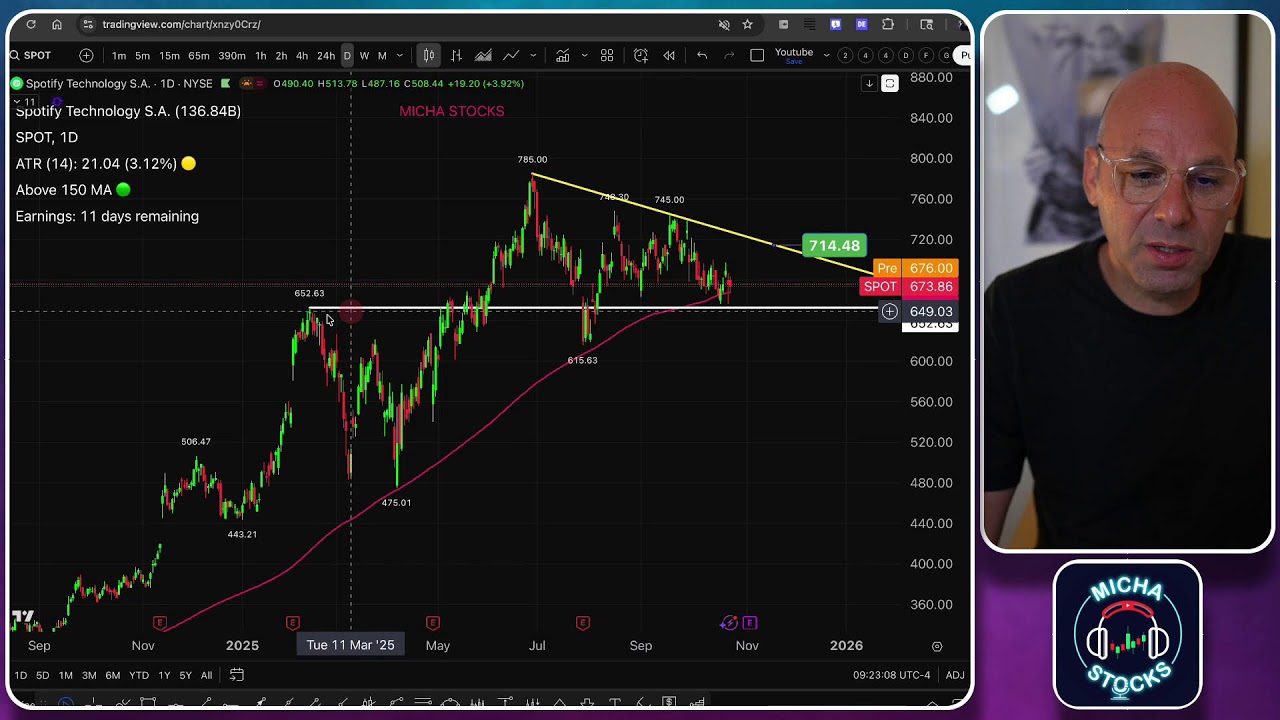1280x720 pixels.
Task: Set chart range to 3M
Action: [x=89, y=676]
